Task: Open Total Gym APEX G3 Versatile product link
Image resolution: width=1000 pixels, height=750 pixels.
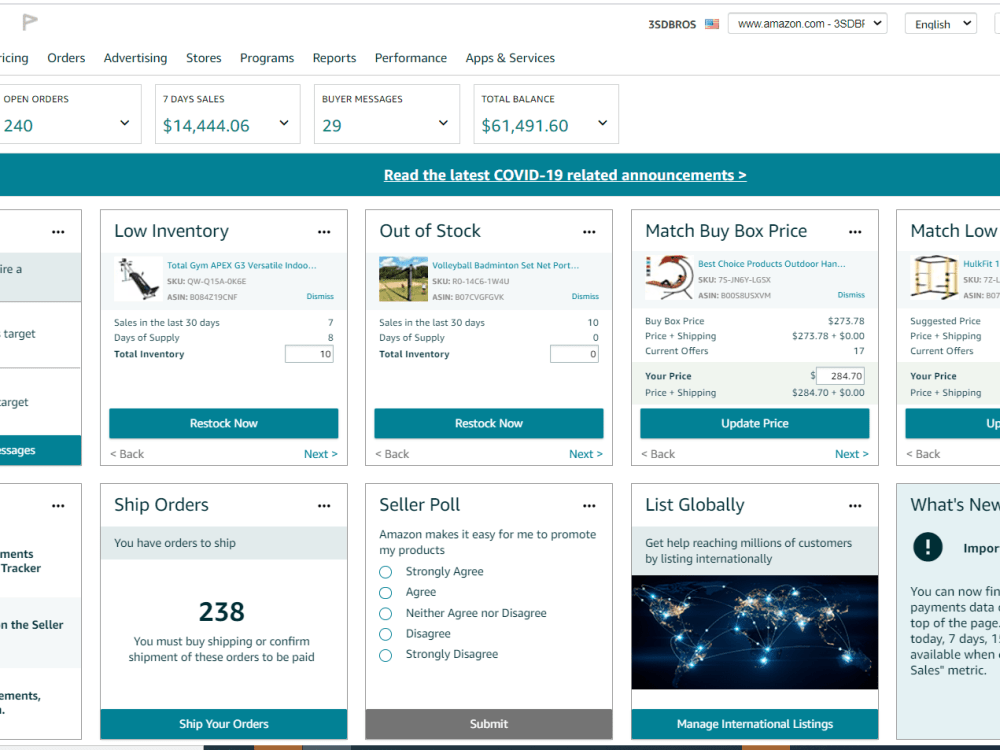Action: [242, 265]
